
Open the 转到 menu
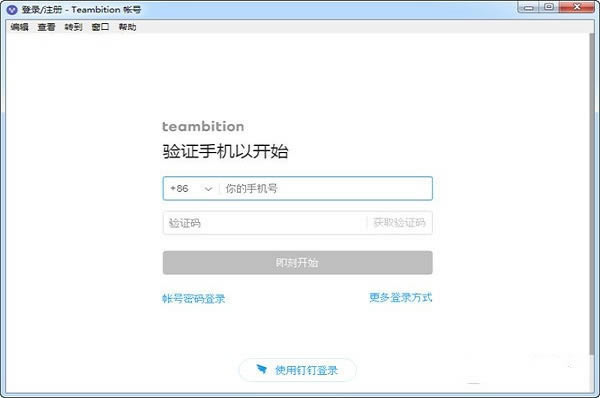(x=73, y=27)
